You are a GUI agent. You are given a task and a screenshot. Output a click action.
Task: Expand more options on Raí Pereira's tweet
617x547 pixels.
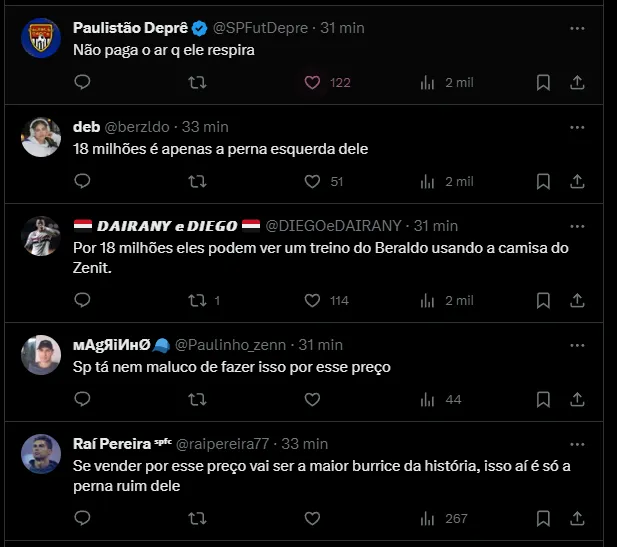click(x=577, y=443)
